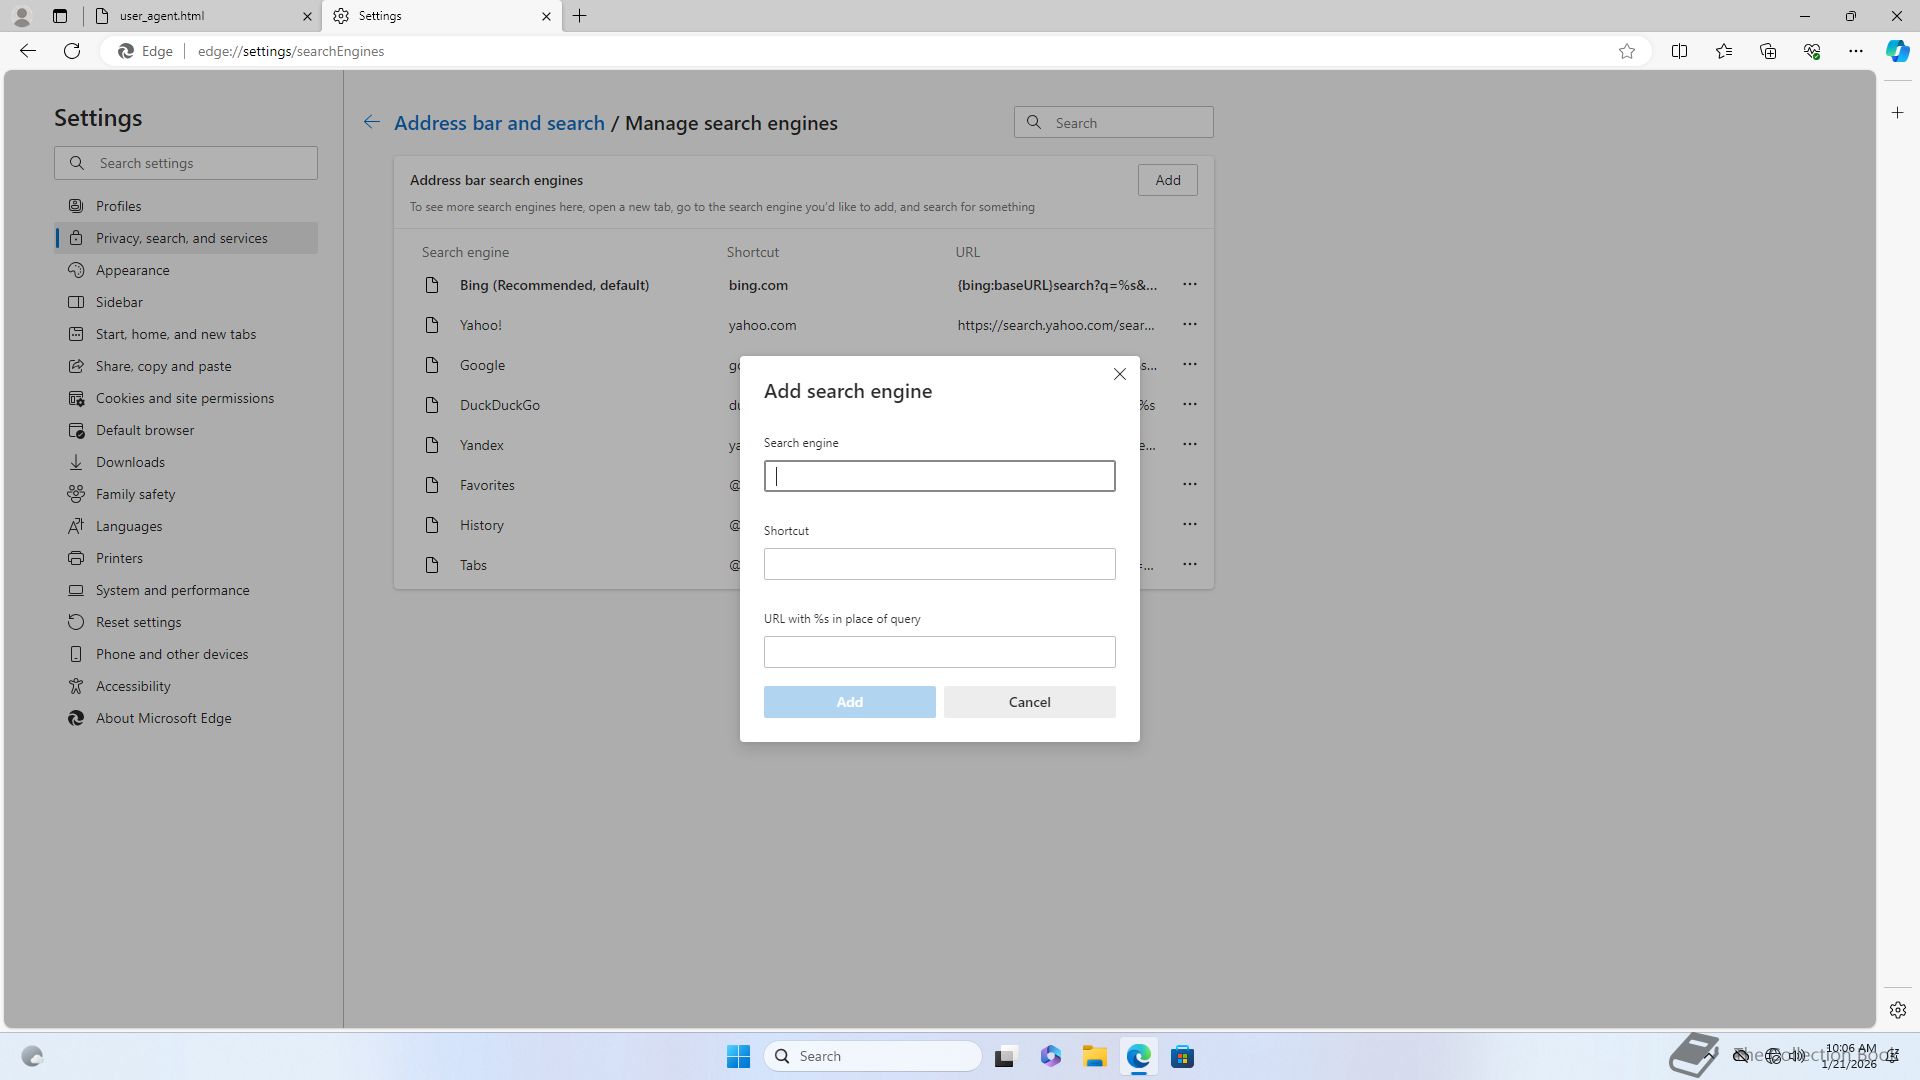Viewport: 1920px width, 1080px height.
Task: Open Settings and more ellipsis menu
Action: pos(1855,51)
